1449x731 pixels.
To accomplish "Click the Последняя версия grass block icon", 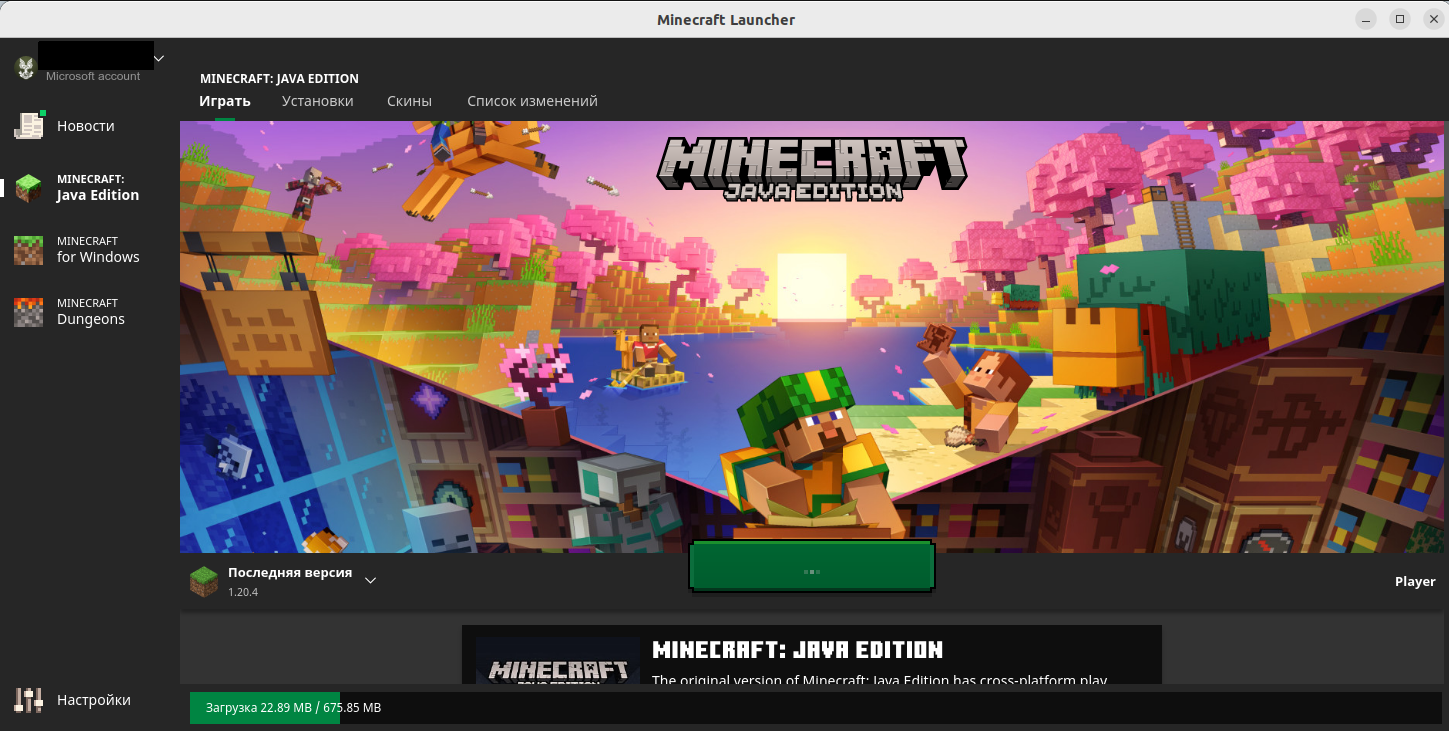I will pyautogui.click(x=204, y=582).
